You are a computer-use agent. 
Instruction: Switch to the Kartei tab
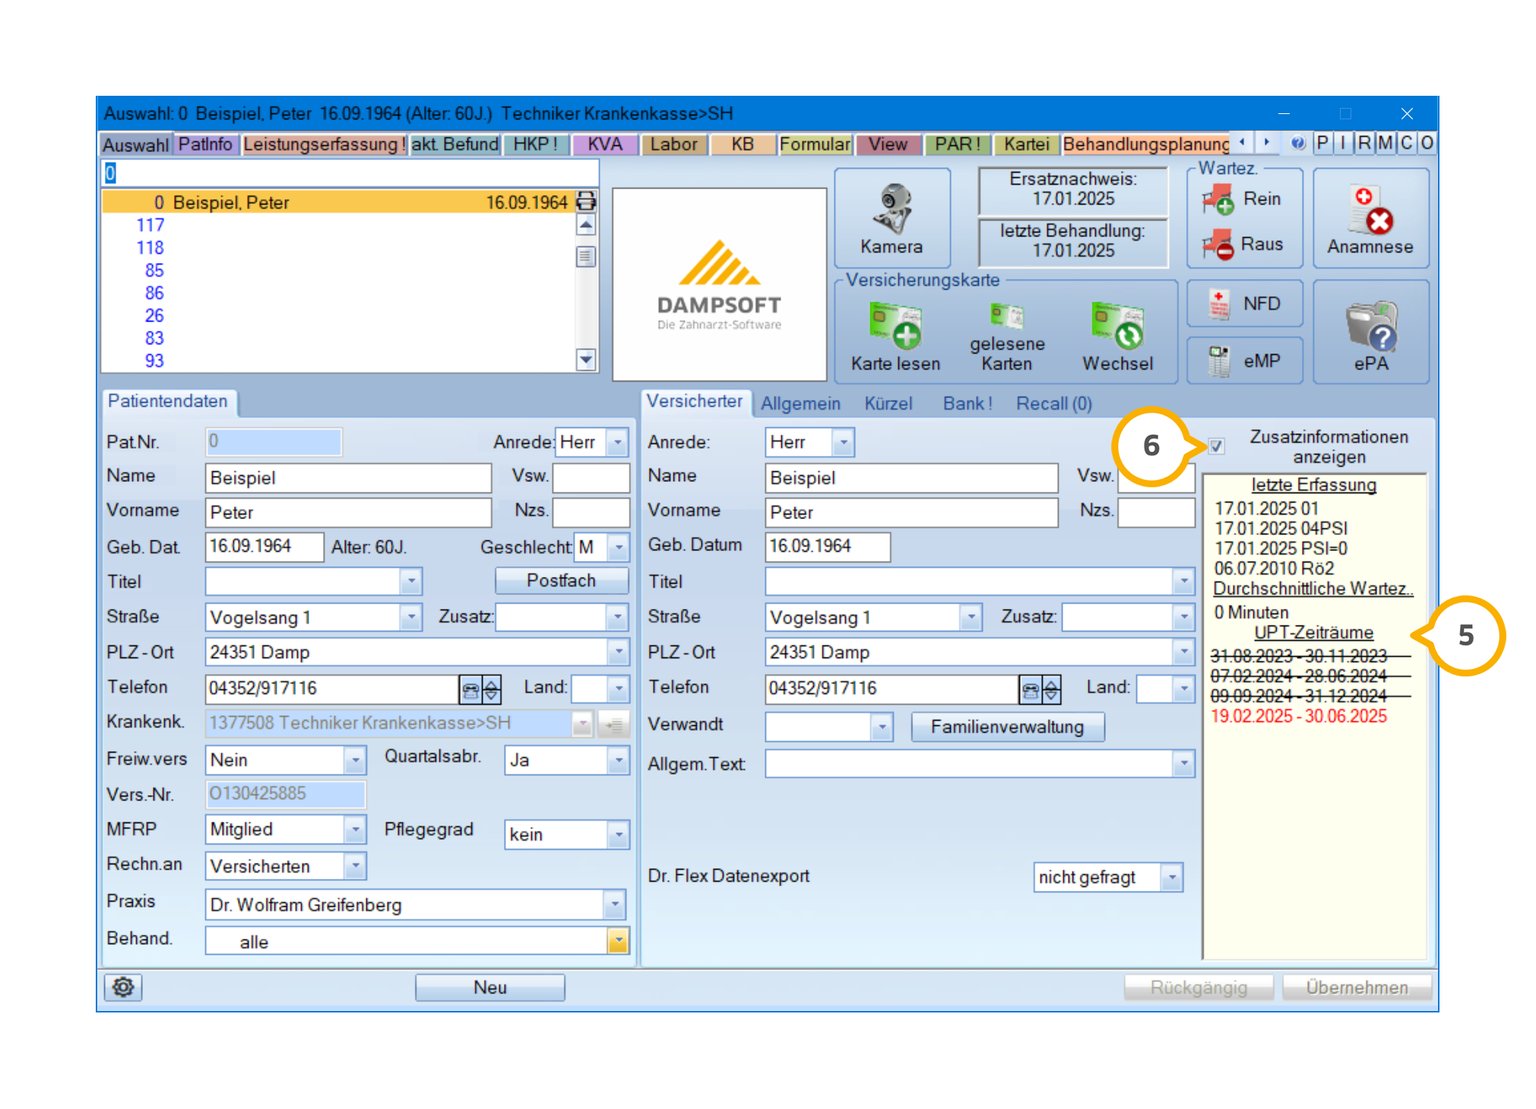coord(1027,144)
